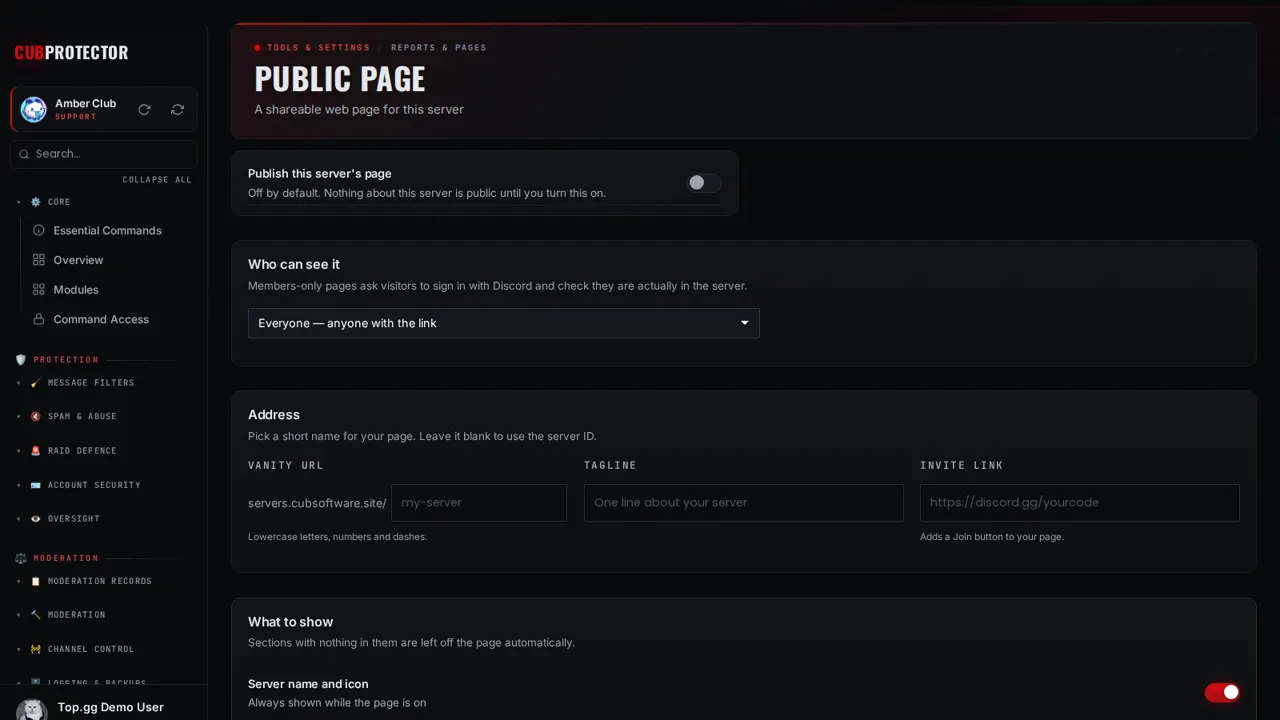Click Collapse All in the sidebar
The height and width of the screenshot is (720, 1280).
[x=157, y=180]
